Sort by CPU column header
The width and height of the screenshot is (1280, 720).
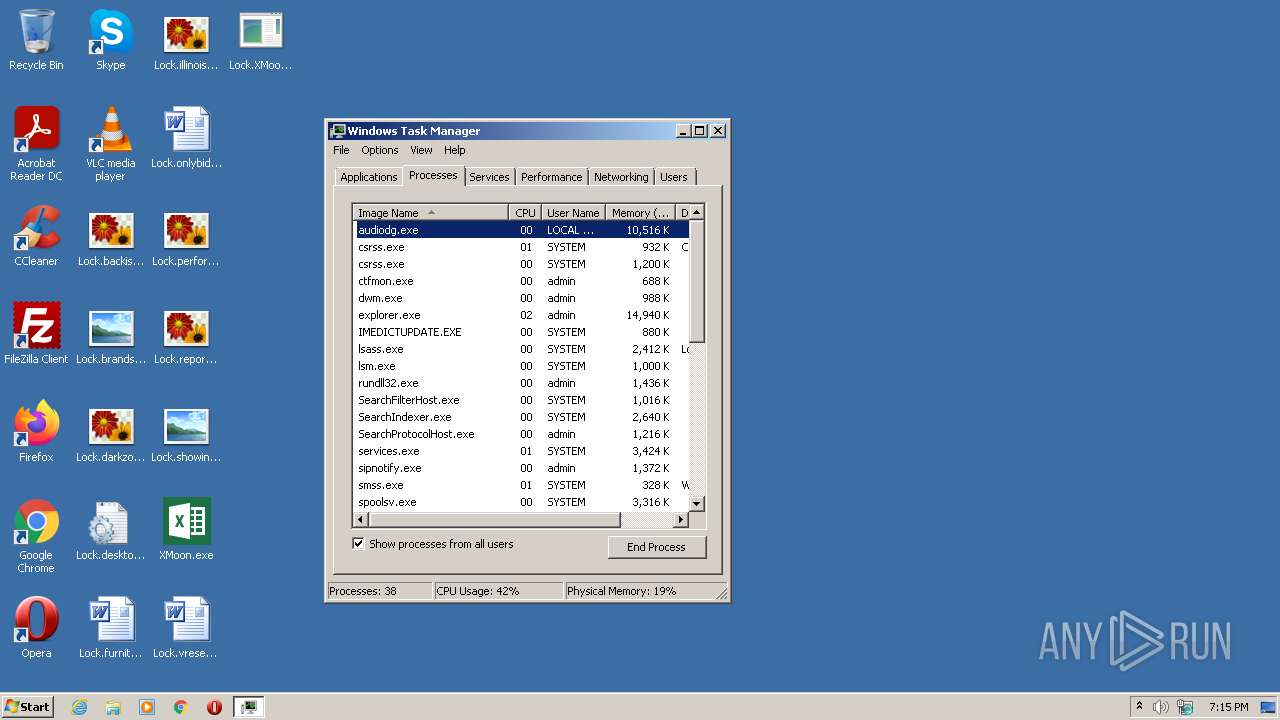pos(525,213)
